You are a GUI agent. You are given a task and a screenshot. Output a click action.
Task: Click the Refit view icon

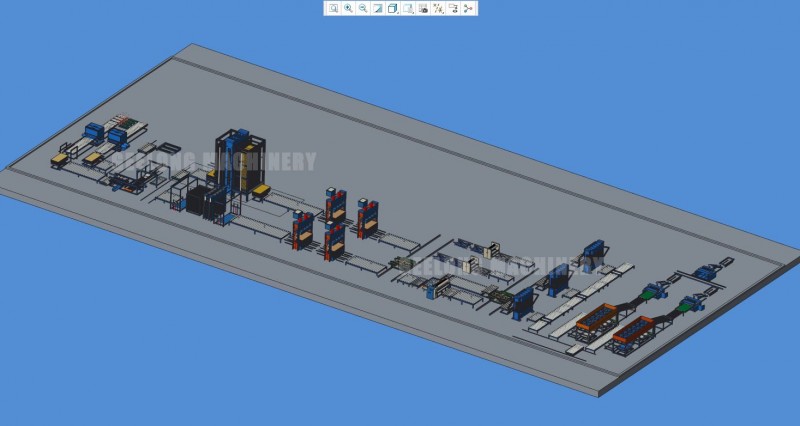click(x=333, y=8)
